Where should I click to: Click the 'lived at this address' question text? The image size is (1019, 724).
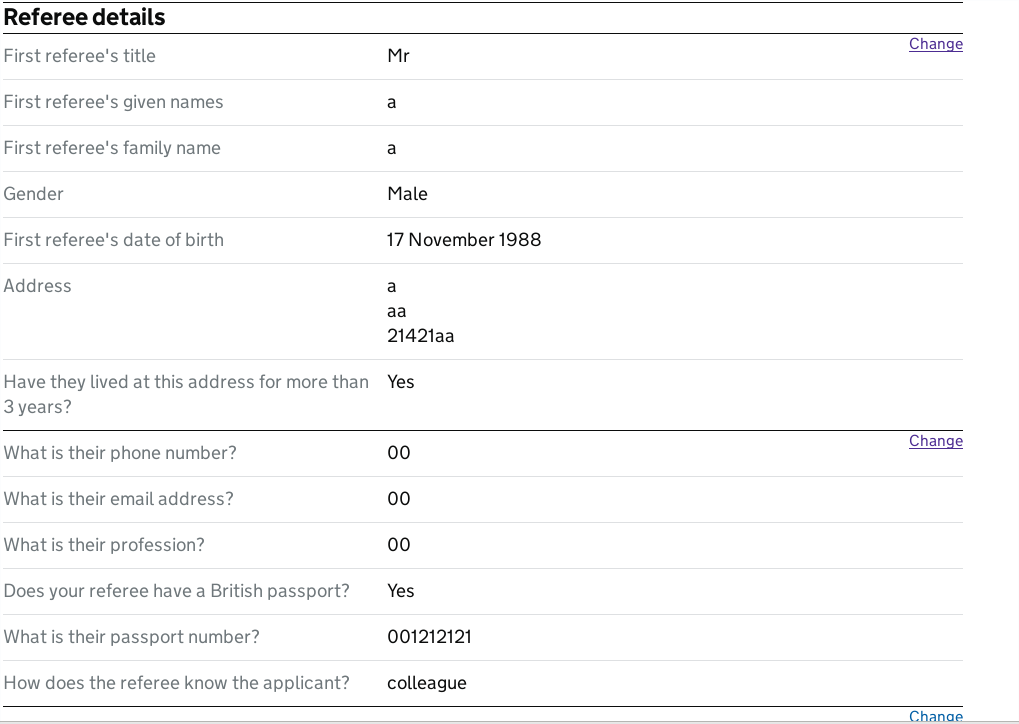pos(186,394)
